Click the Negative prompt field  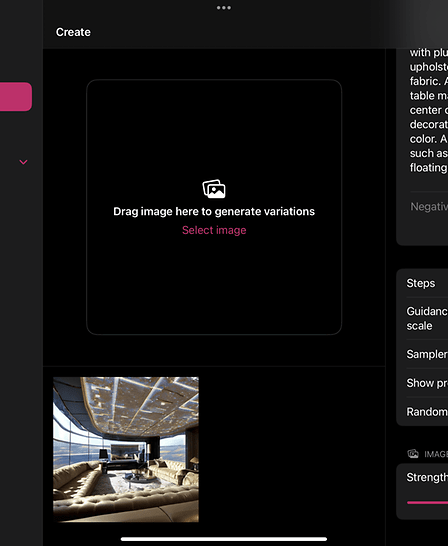429,206
